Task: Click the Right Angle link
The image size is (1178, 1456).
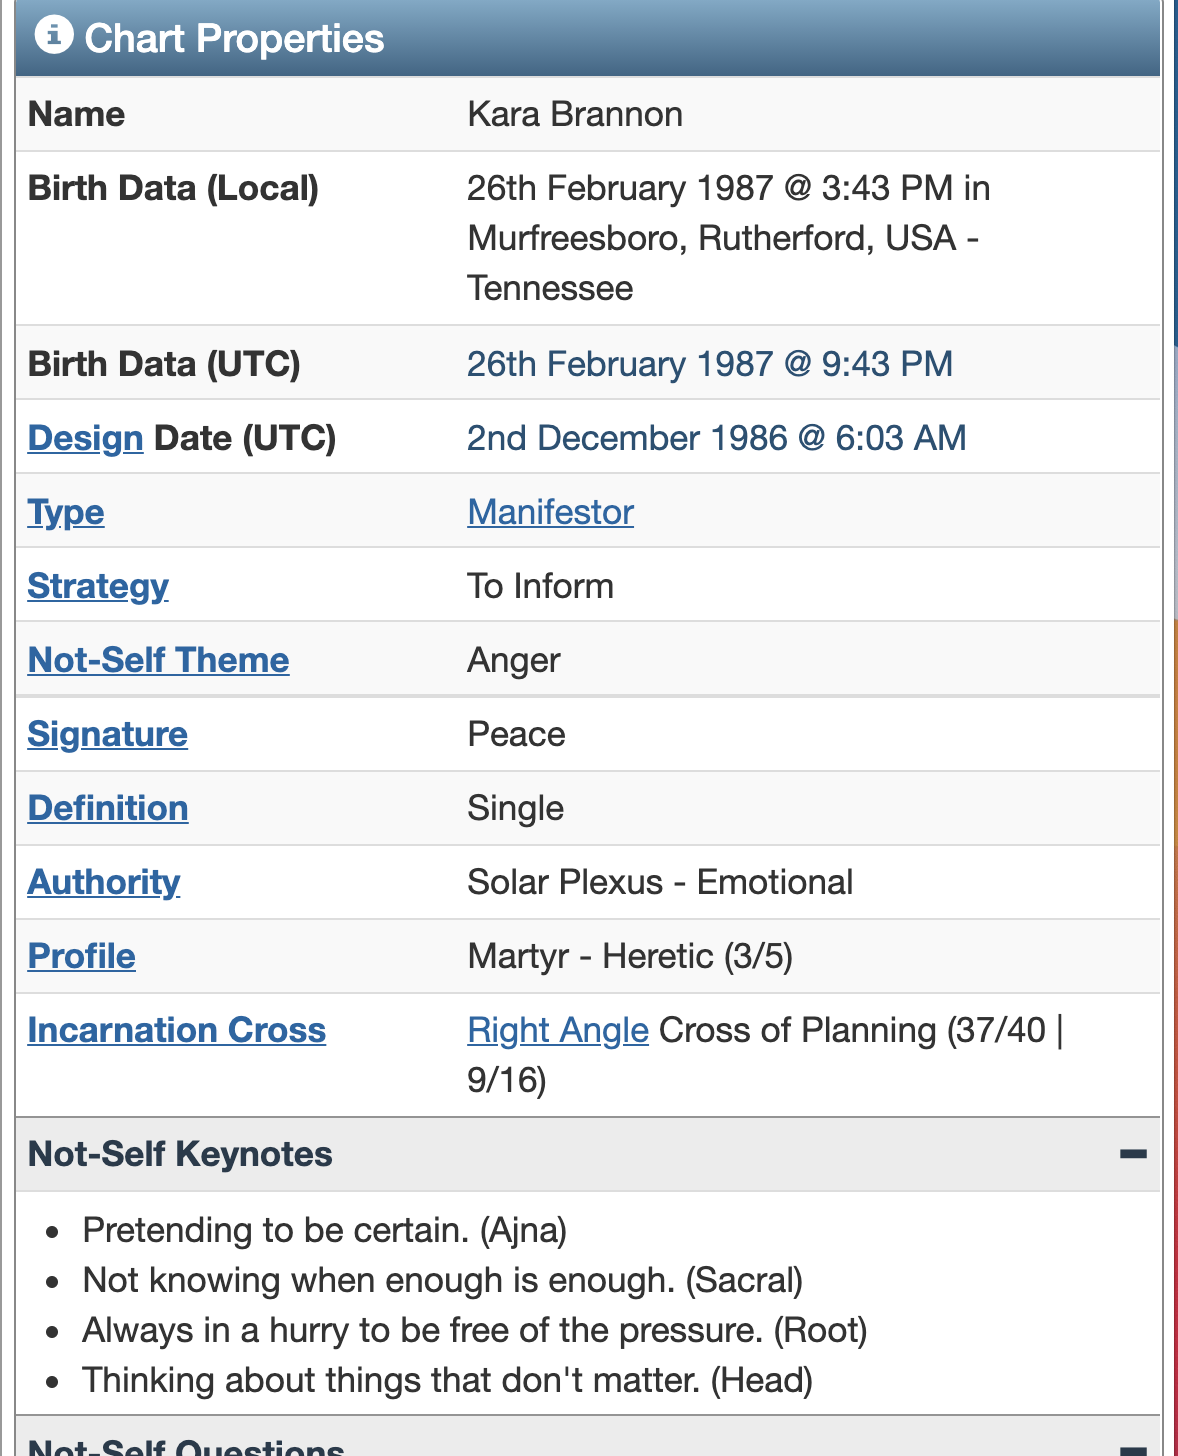Action: [558, 1030]
